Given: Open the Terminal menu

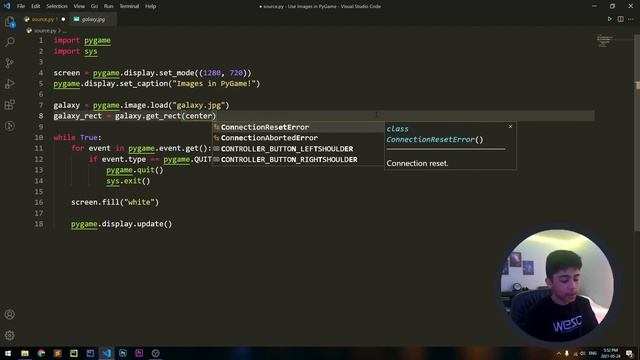Looking at the screenshot, I should [129, 6].
